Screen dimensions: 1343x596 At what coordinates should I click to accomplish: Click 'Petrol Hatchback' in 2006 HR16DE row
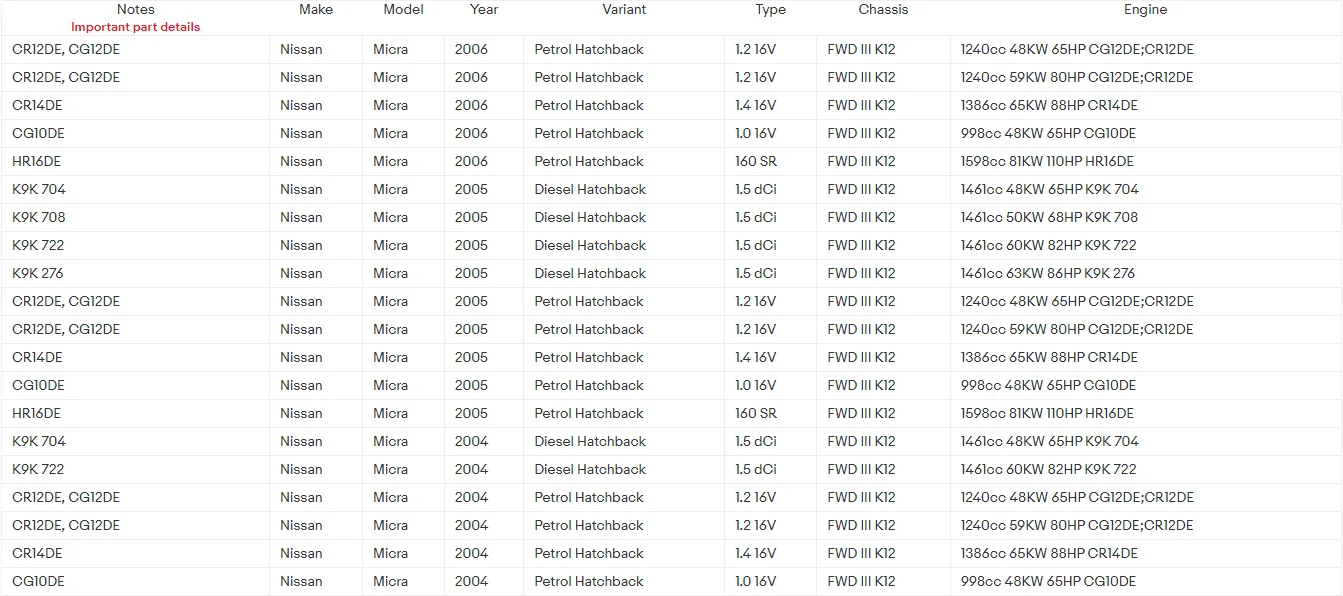tap(589, 161)
